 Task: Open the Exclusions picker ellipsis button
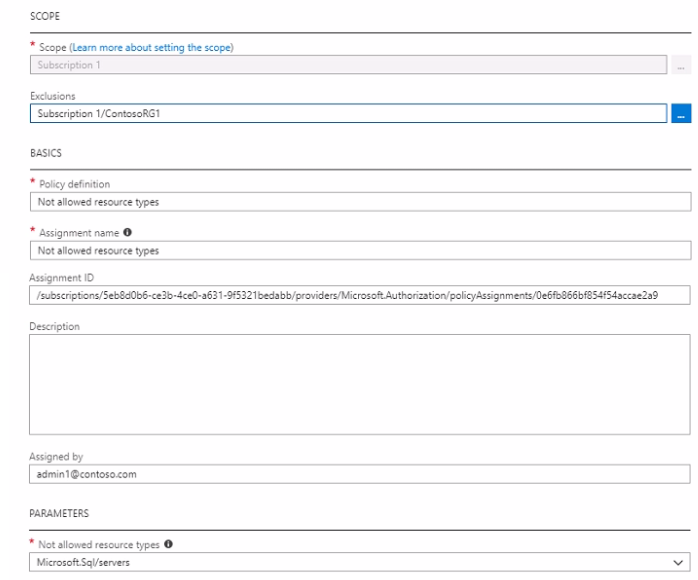coord(681,114)
